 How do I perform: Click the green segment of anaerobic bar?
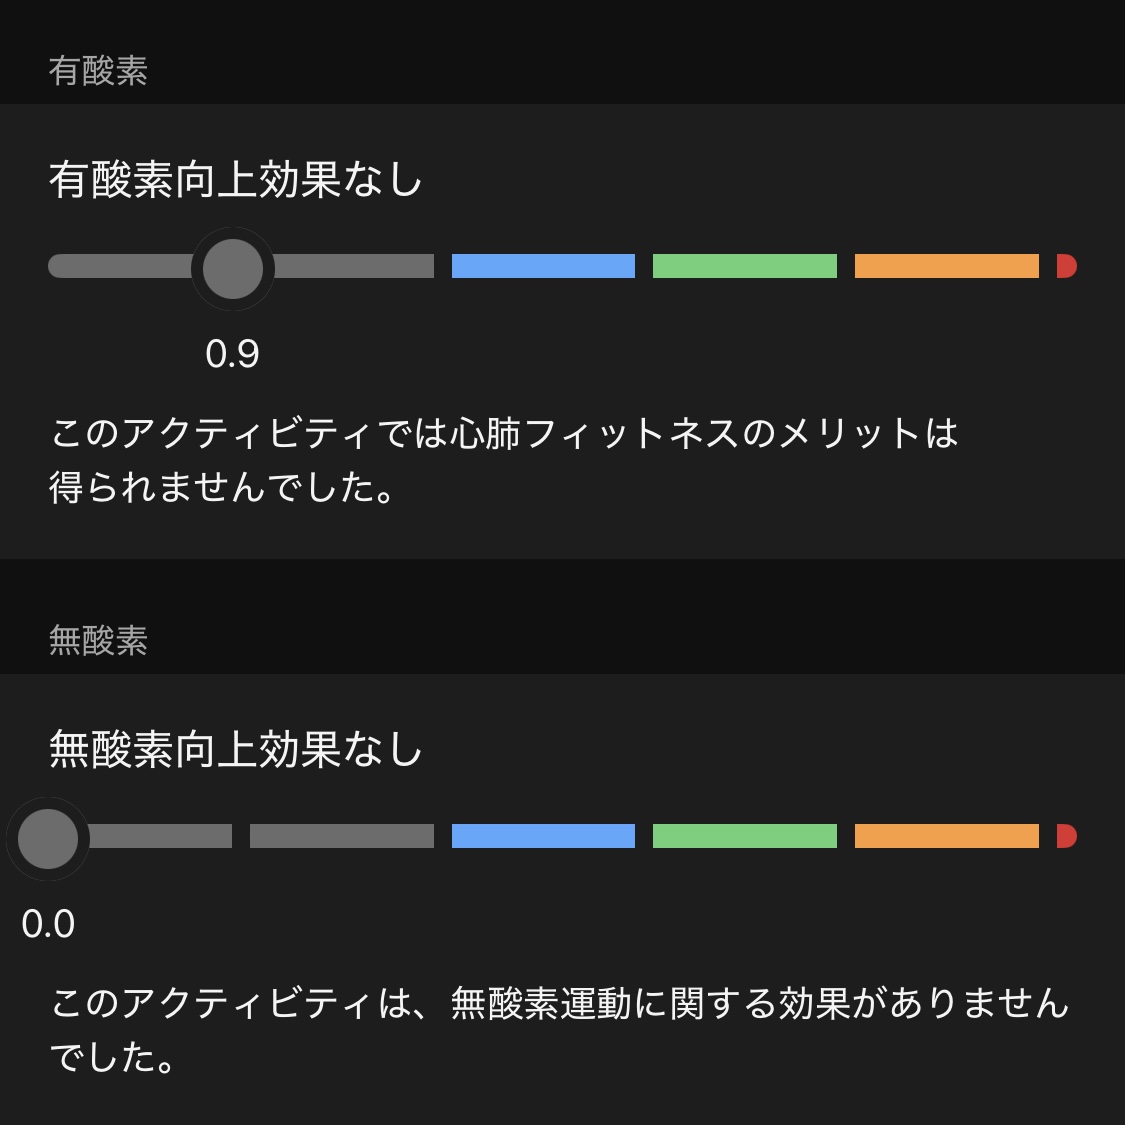[x=745, y=836]
